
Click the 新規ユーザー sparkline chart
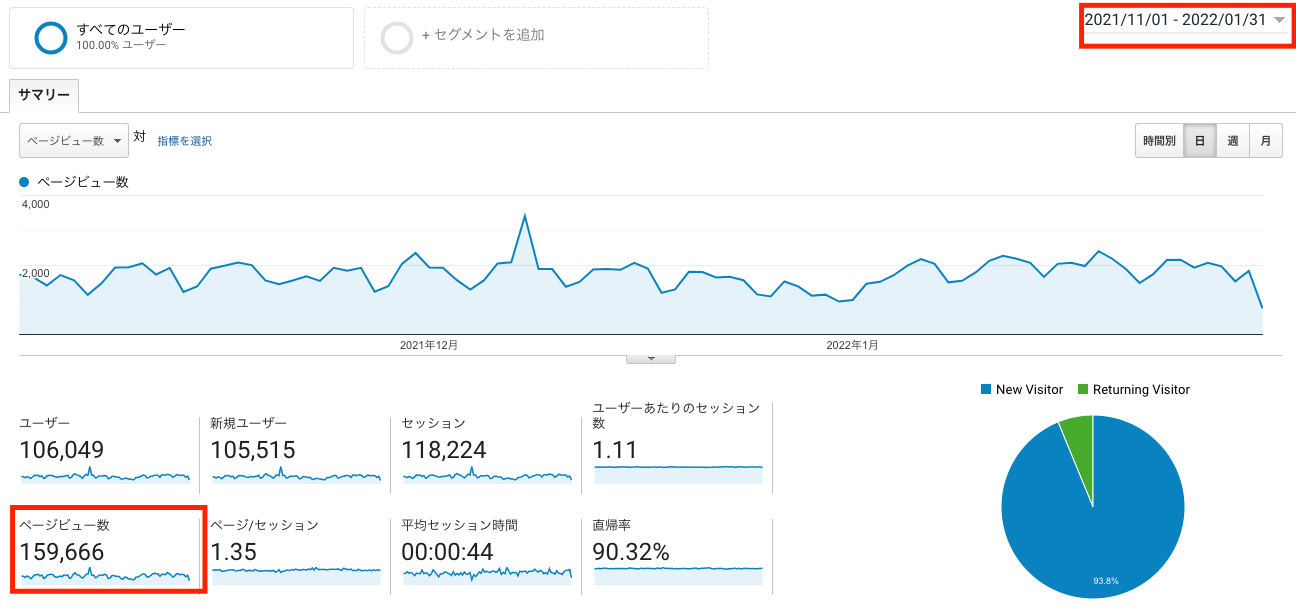[x=296, y=474]
